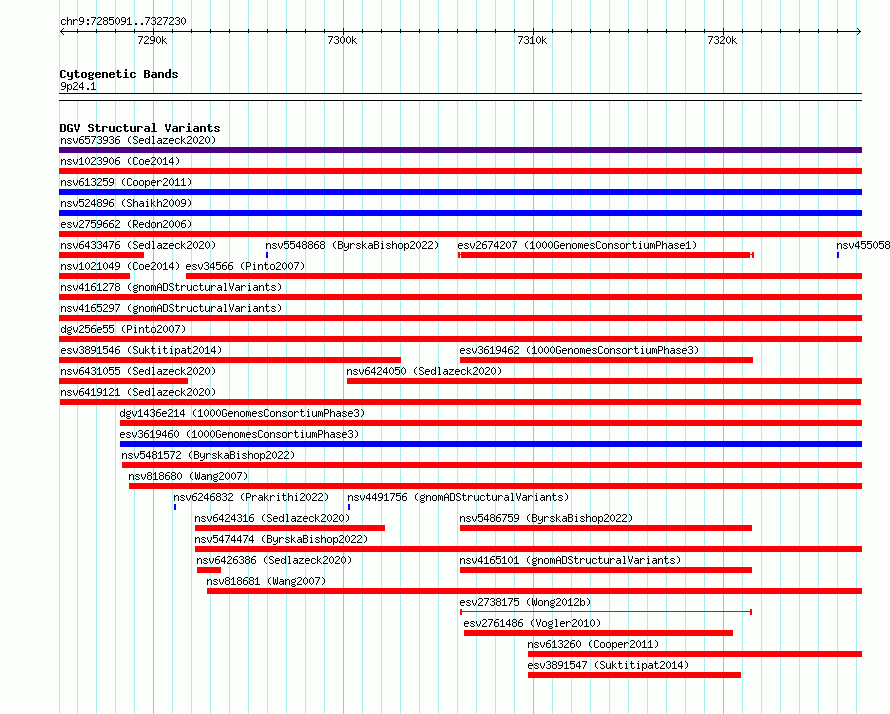Select the red bar under esv2674207

pos(606,255)
